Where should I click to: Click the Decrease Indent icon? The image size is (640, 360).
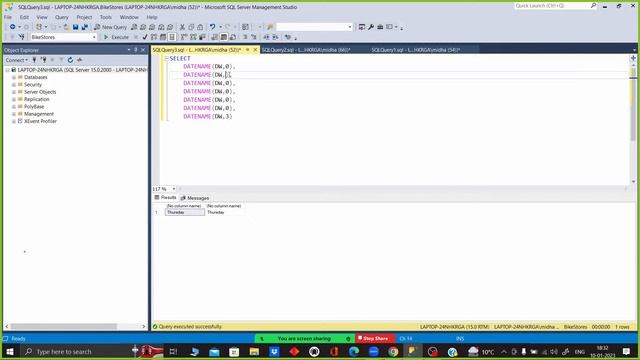tap(266, 37)
